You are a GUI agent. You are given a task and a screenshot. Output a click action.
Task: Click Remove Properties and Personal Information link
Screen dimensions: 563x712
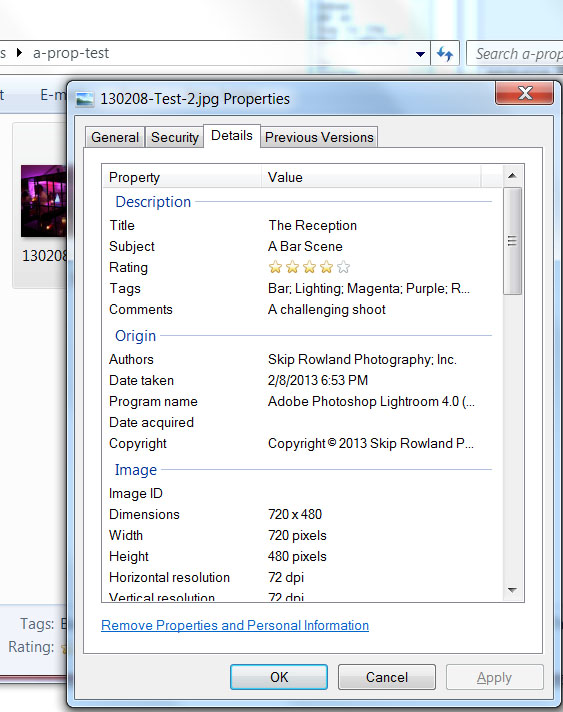tap(235, 625)
